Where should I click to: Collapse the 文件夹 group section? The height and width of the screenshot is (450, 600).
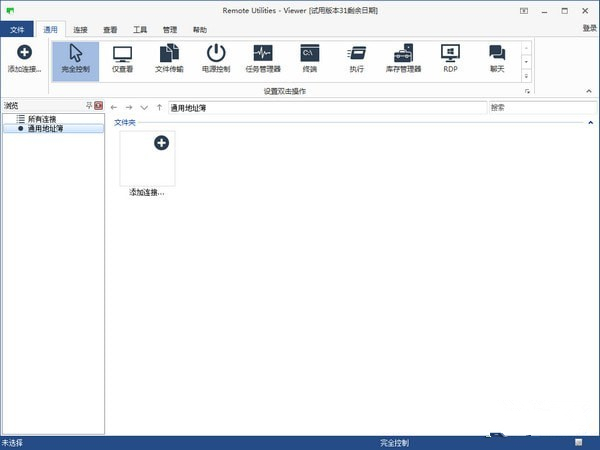tap(590, 123)
